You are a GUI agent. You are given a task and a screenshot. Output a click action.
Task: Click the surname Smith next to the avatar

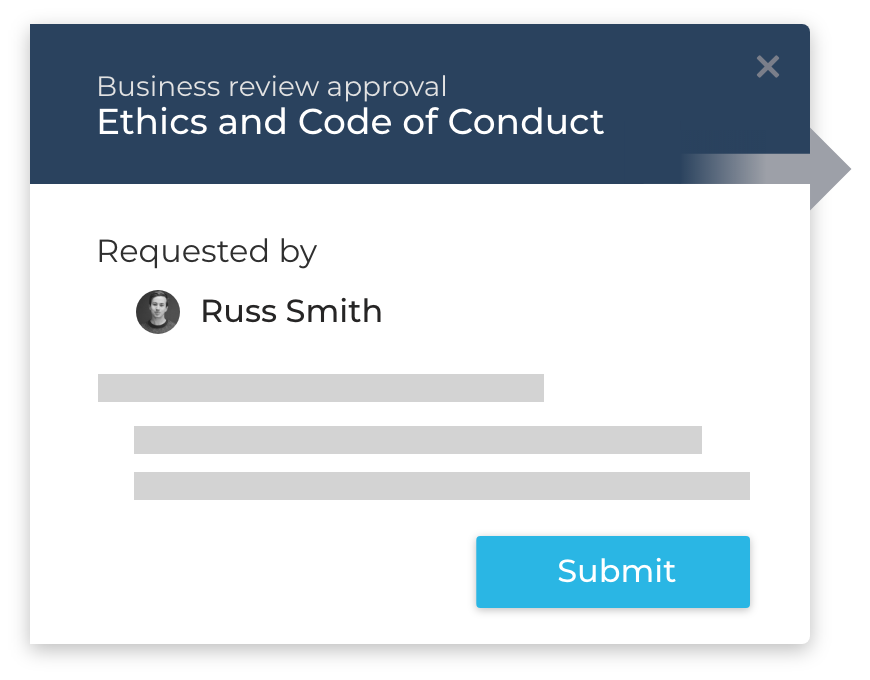(334, 311)
